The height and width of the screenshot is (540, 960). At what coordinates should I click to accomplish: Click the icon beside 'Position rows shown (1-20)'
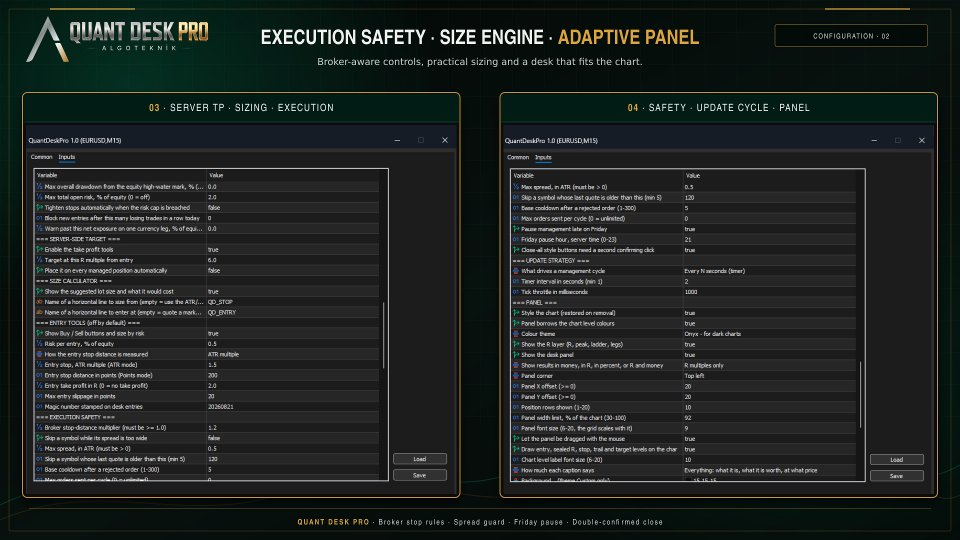[516, 407]
